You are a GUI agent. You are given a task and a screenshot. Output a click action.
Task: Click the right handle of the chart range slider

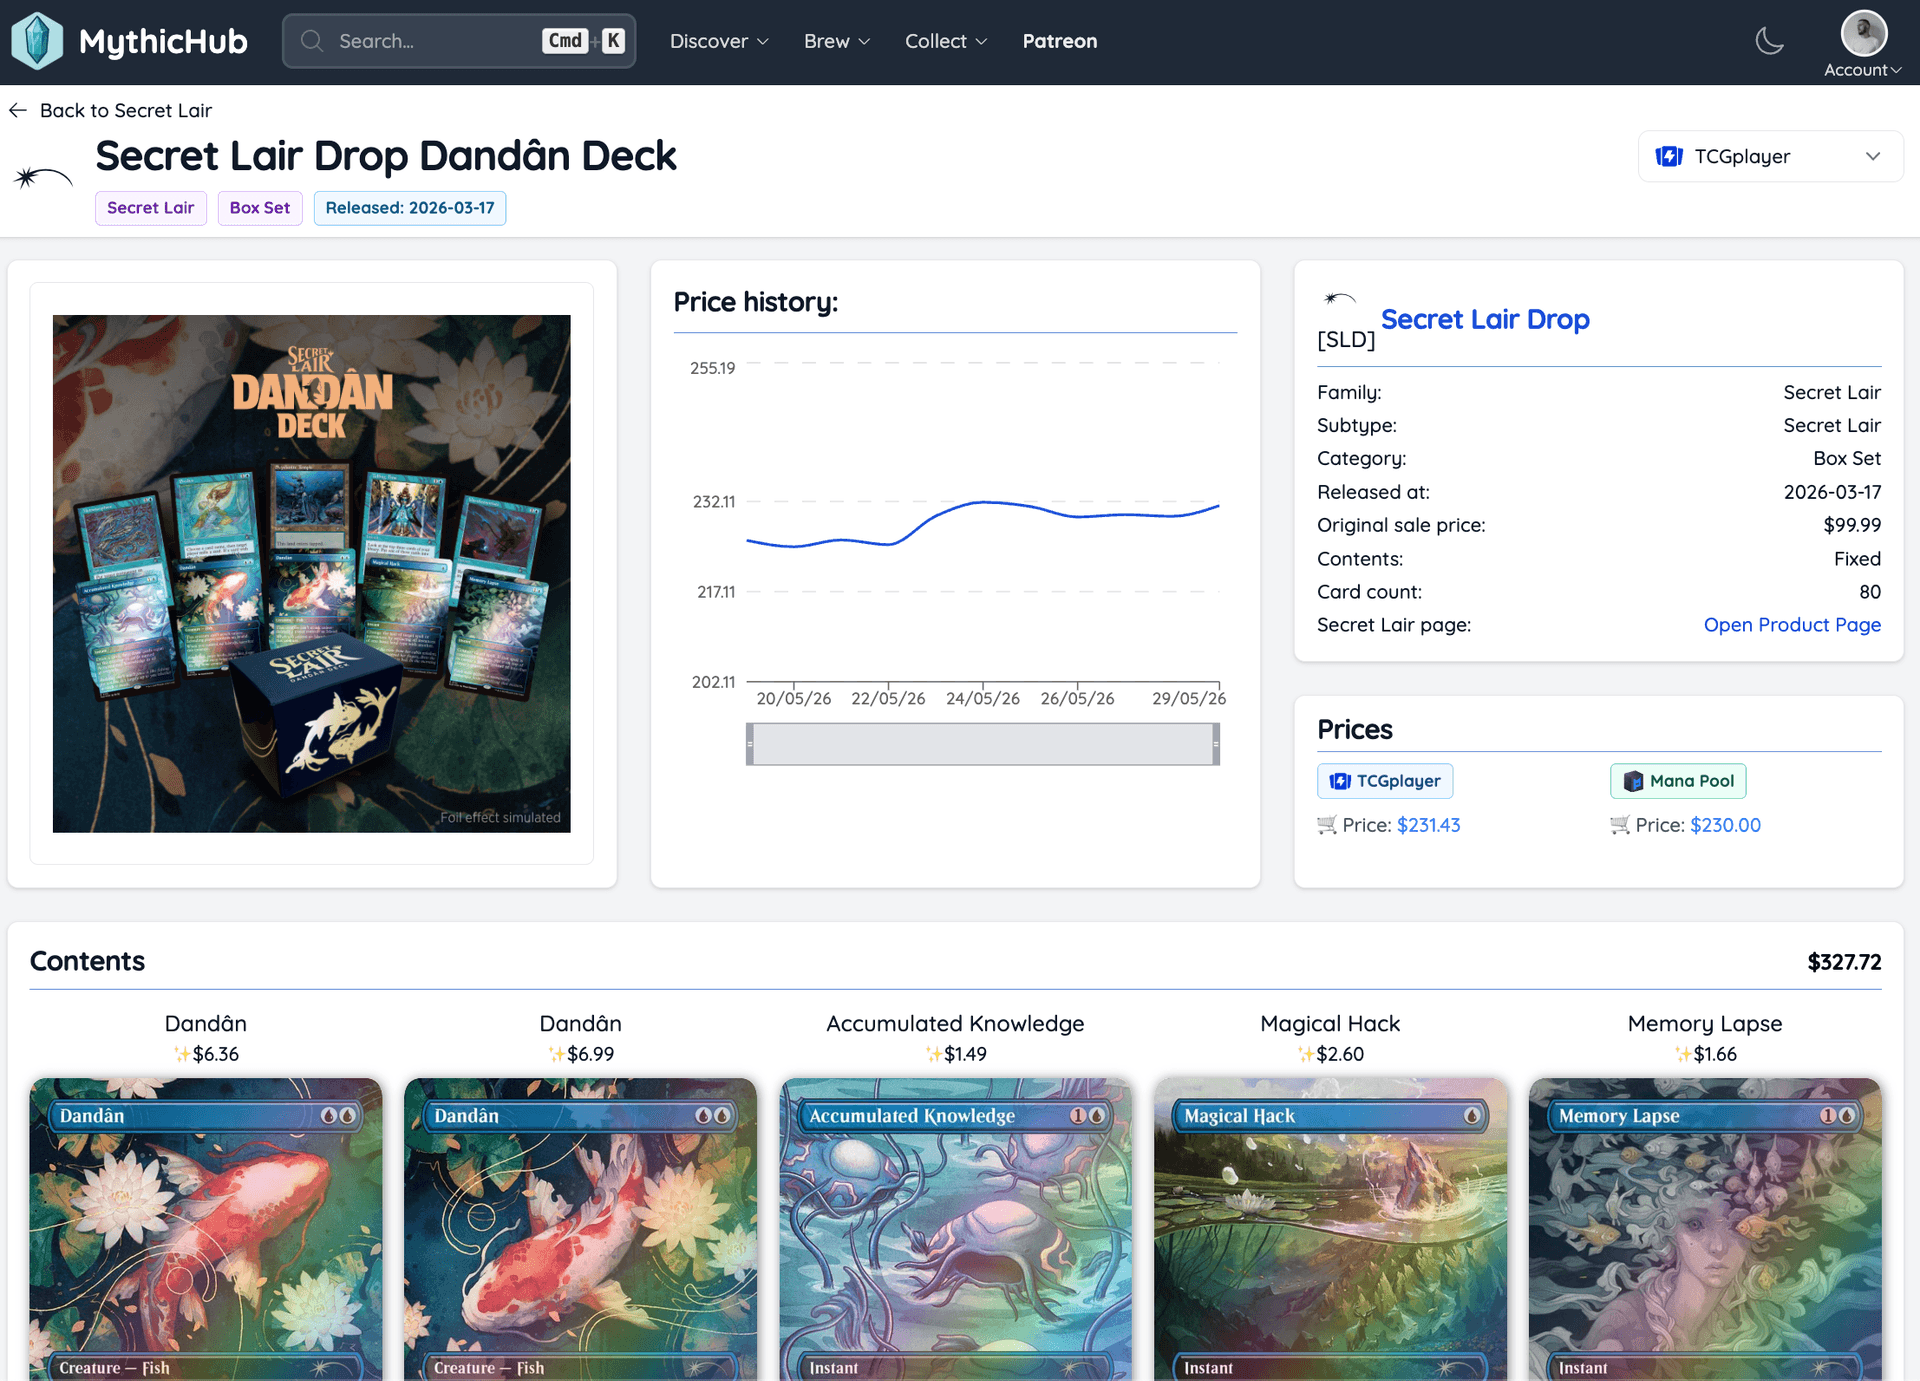1216,744
